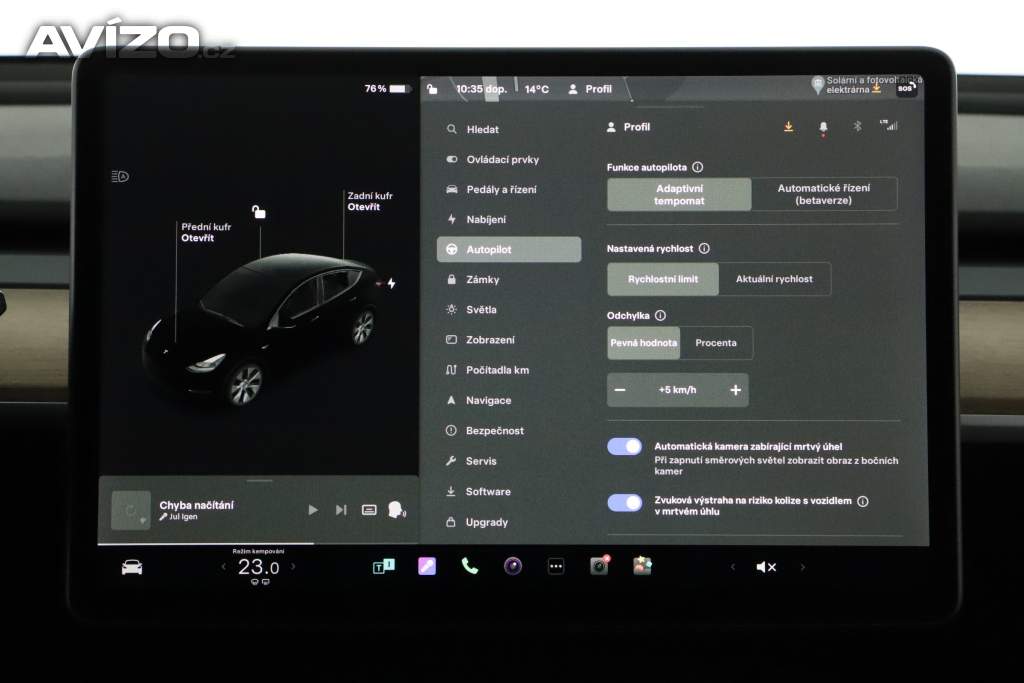Tap the unlock padlock icon above car
The height and width of the screenshot is (683, 1024).
click(259, 212)
